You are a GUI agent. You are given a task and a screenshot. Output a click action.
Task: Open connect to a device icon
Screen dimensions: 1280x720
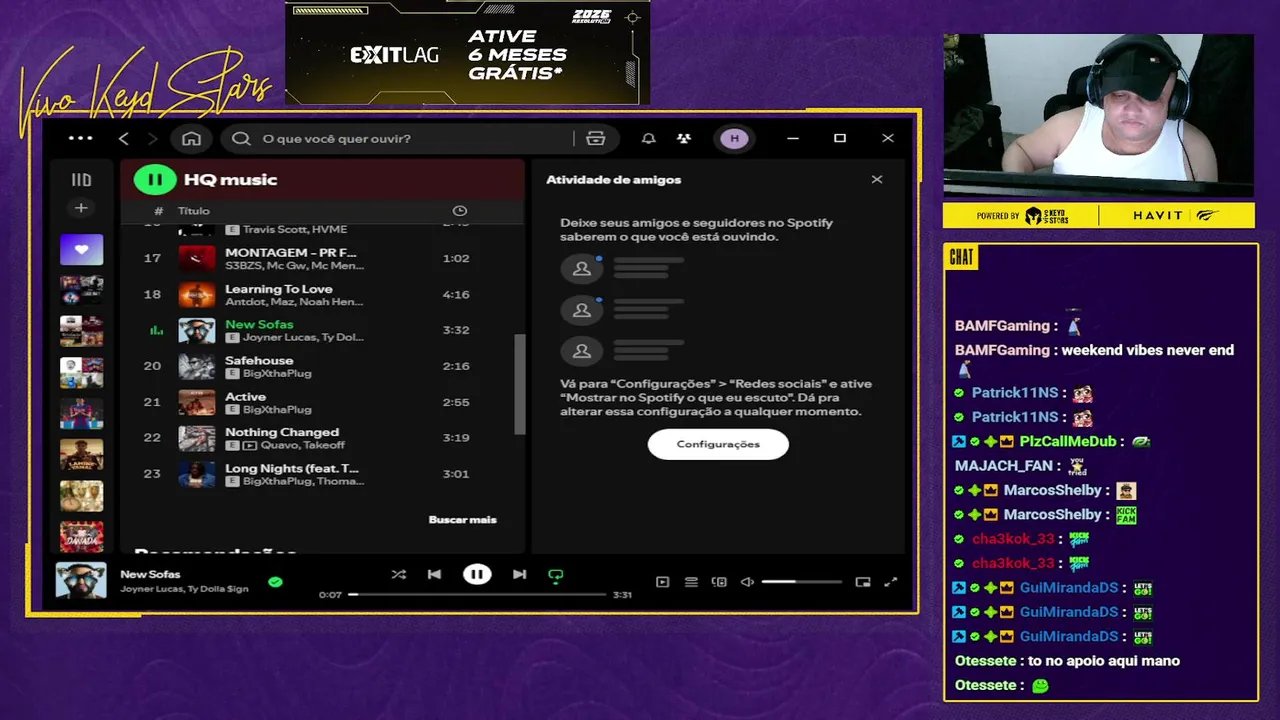(719, 582)
